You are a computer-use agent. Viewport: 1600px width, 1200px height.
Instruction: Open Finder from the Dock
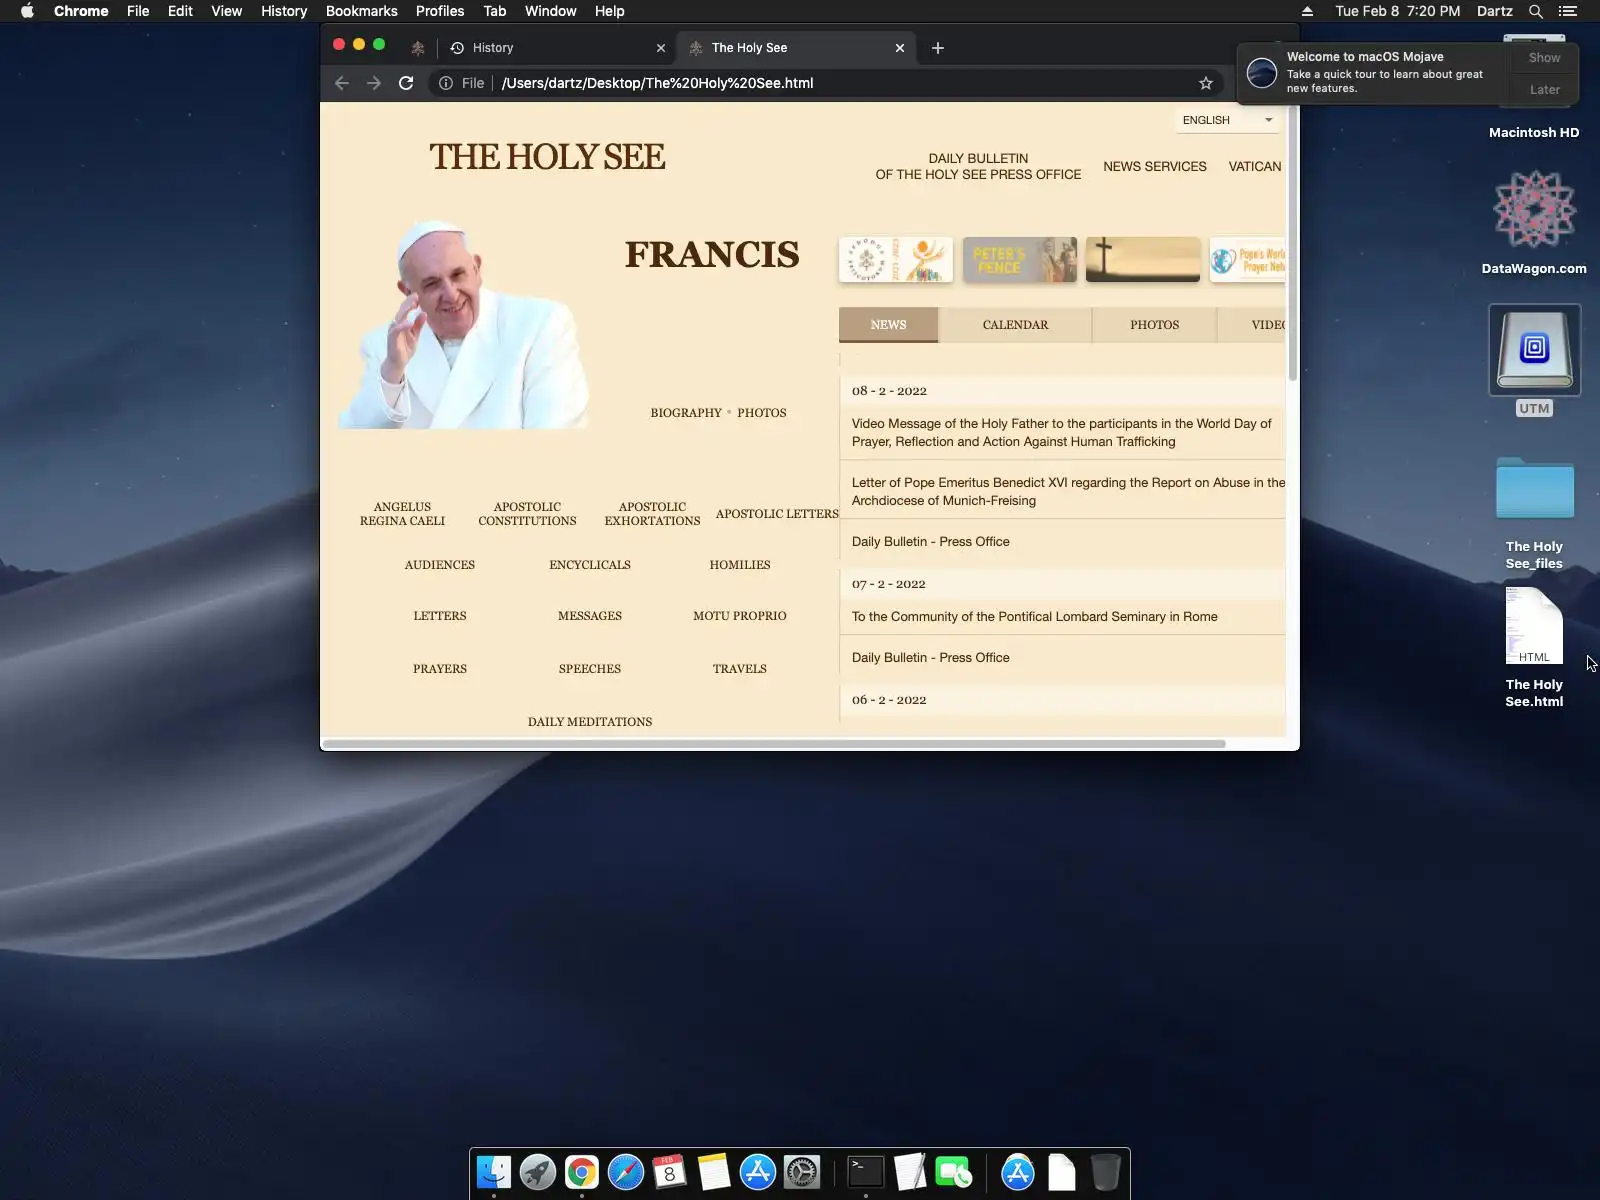coord(494,1172)
